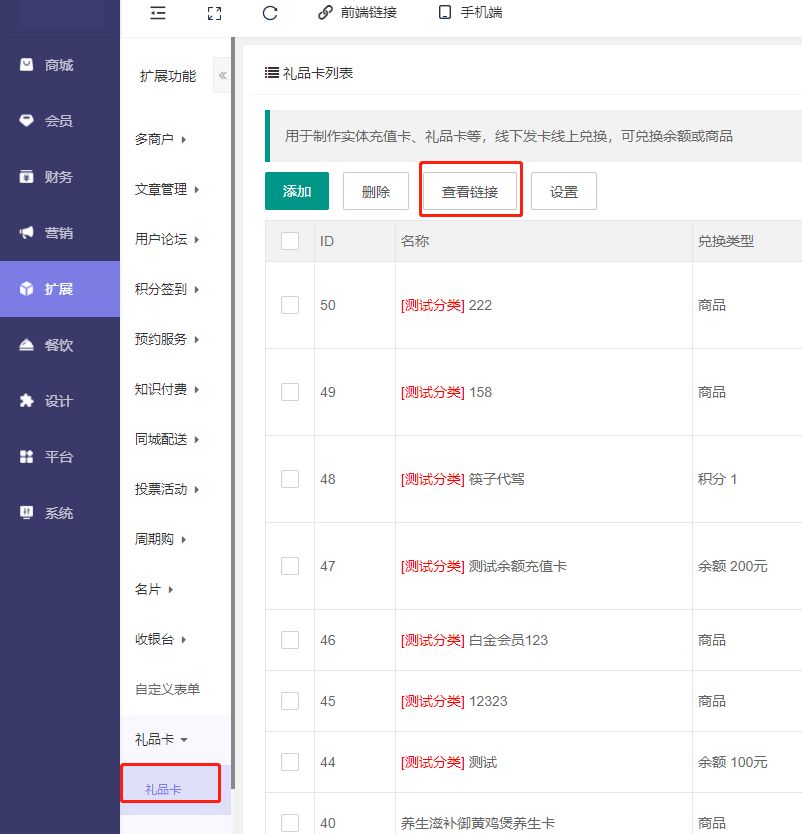
Task: Expand the 积分签到 submenu
Action: (168, 289)
